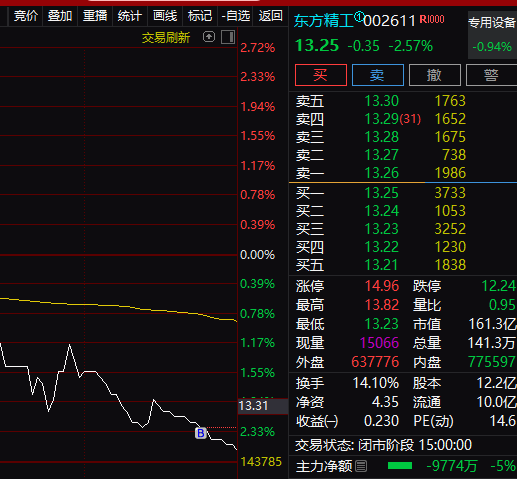The width and height of the screenshot is (517, 479).
Task: Click the red 买 buy button
Action: click(x=321, y=75)
